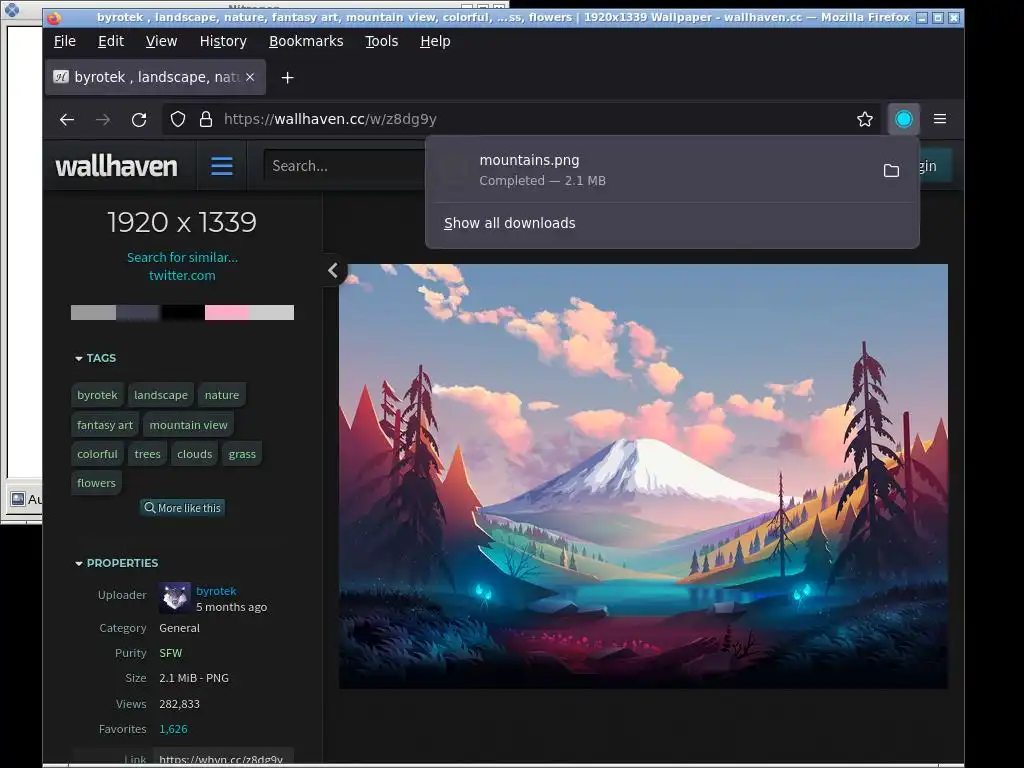Close the byrotek landscape tab
1024x768 pixels.
tap(249, 77)
